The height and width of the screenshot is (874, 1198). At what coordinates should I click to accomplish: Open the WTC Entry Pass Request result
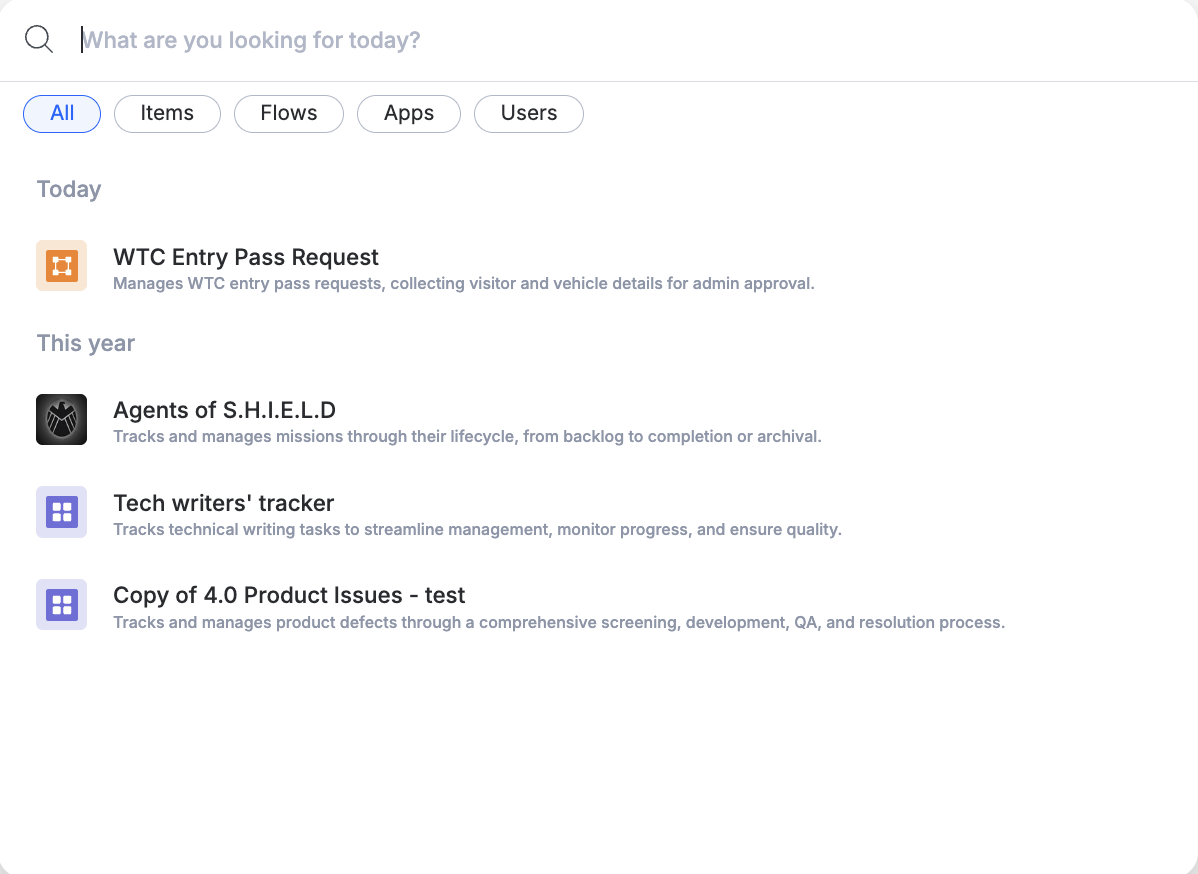point(246,257)
